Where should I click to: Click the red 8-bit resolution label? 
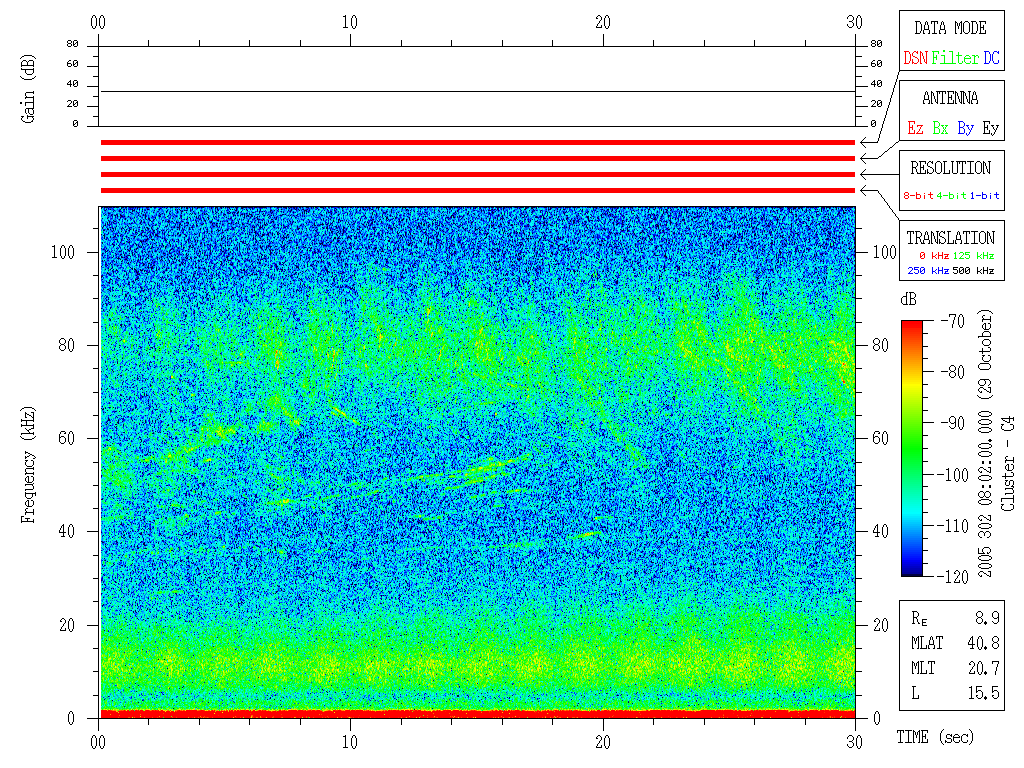click(918, 195)
